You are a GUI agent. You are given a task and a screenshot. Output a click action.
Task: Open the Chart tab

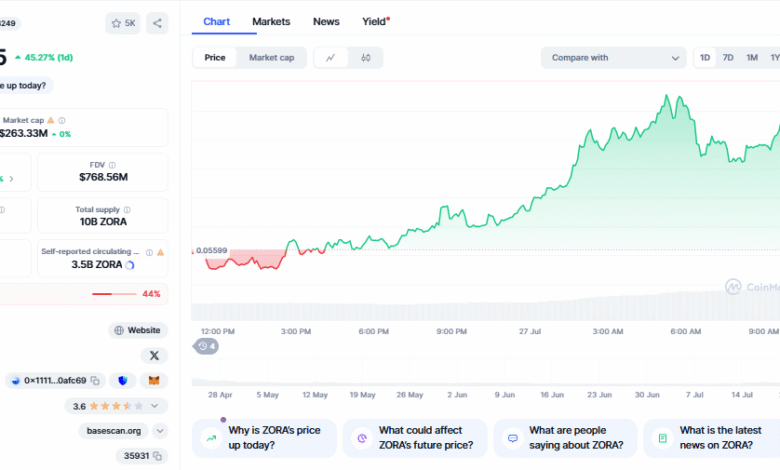click(216, 22)
